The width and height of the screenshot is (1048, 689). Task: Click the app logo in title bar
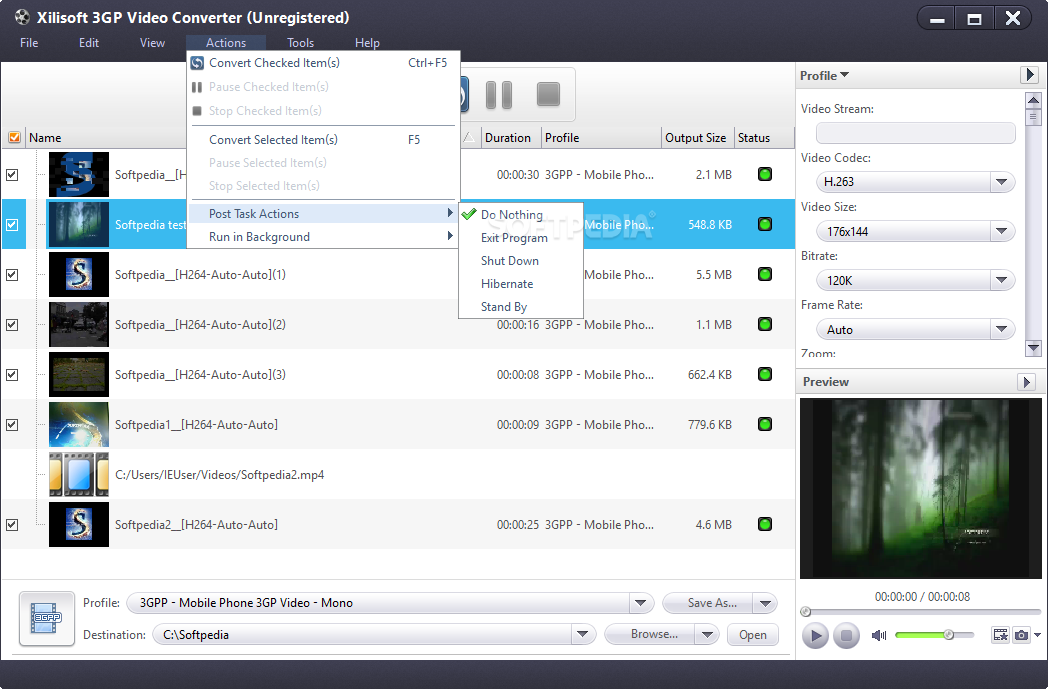[22, 17]
